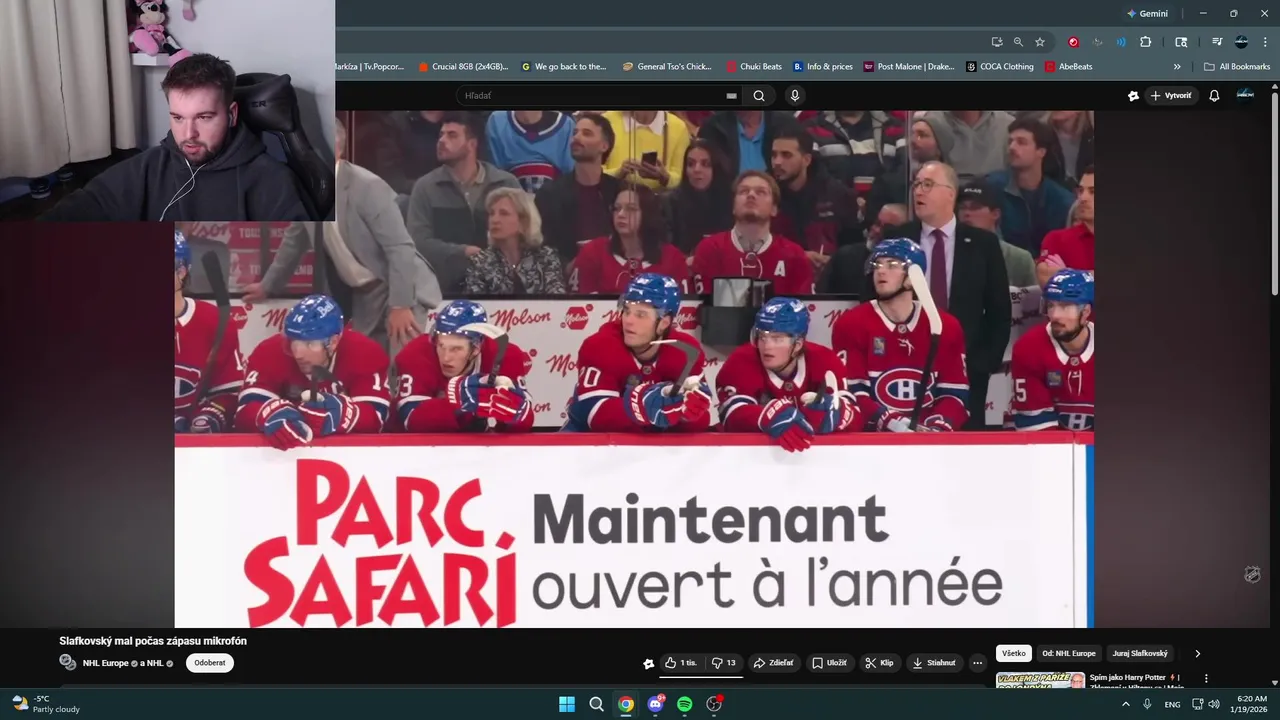Open the Chuki Beats bookmark

[x=754, y=67]
